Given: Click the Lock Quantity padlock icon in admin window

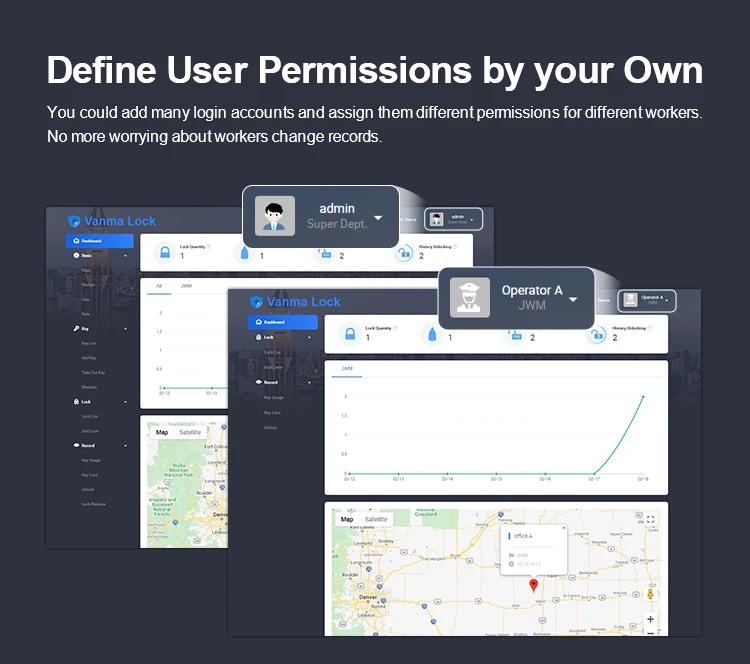Looking at the screenshot, I should 165,252.
